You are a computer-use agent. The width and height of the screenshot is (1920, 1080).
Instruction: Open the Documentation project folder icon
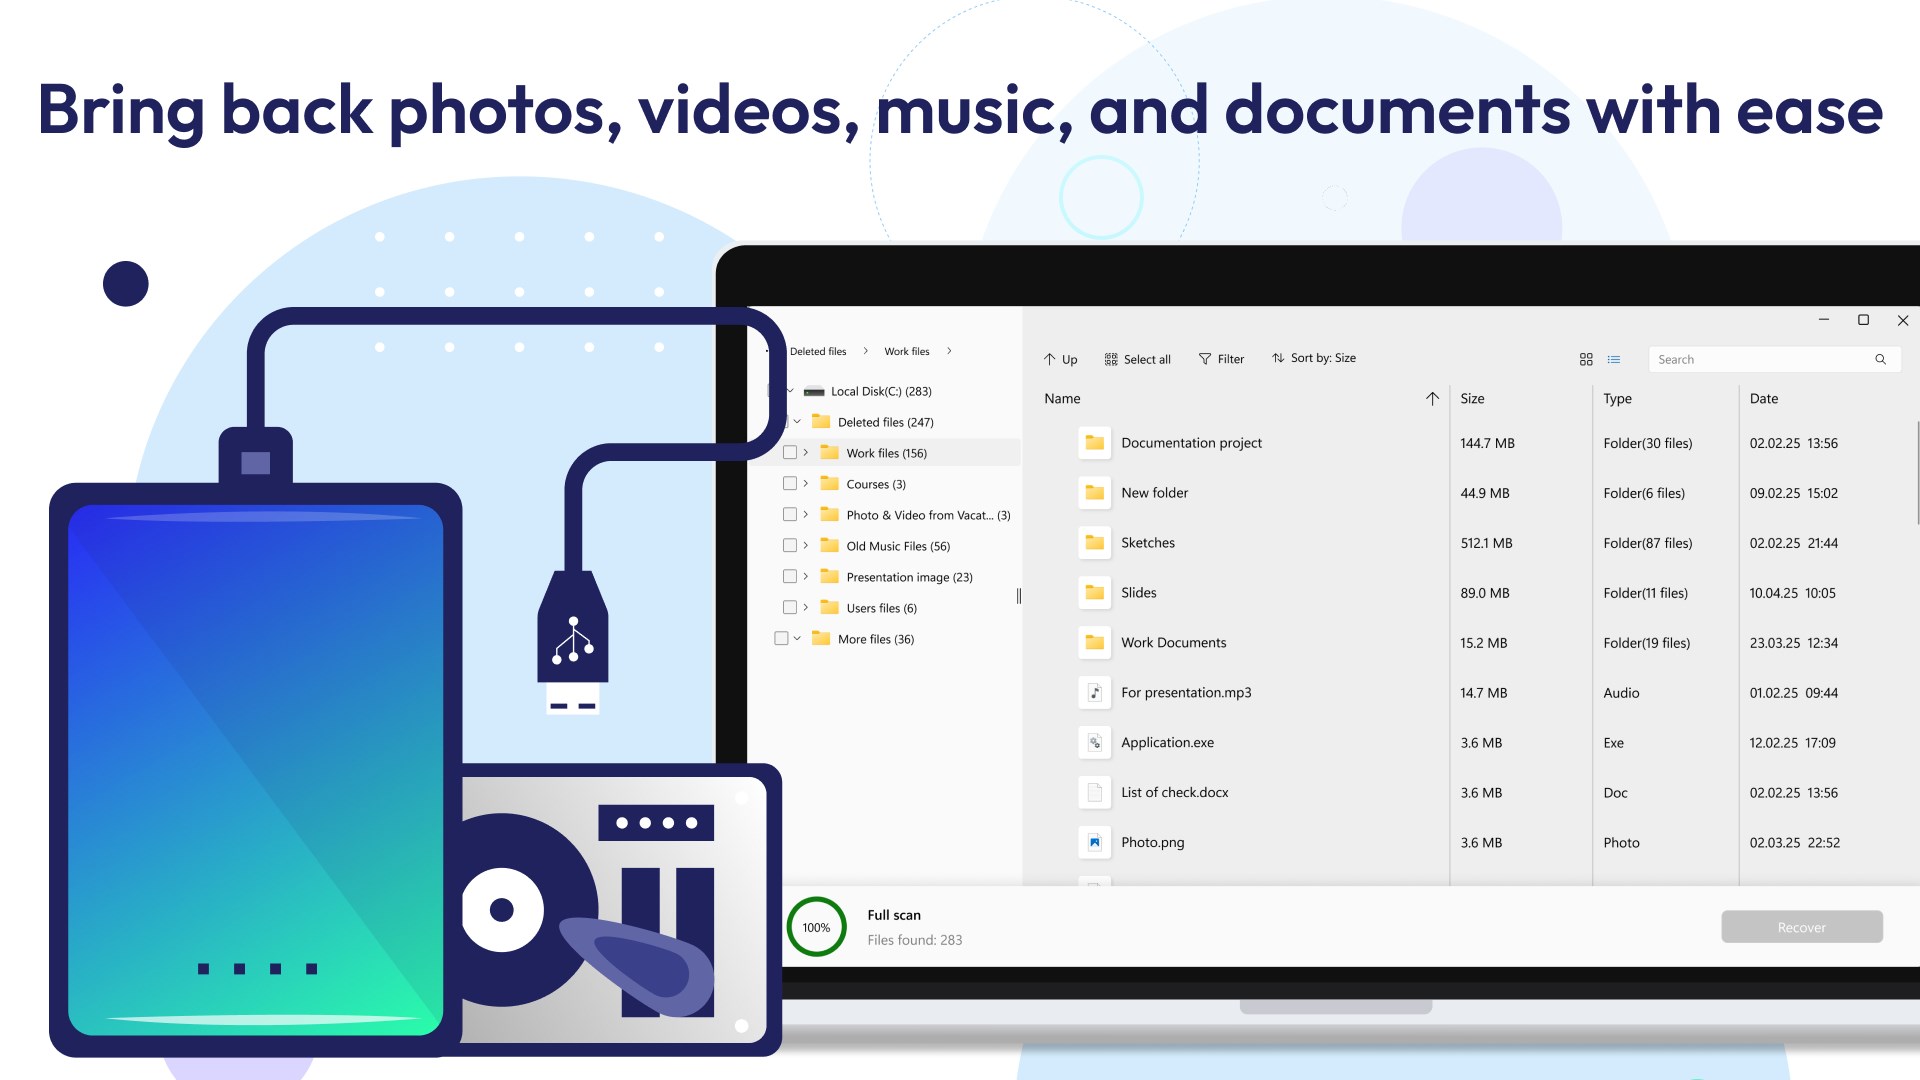1095,442
